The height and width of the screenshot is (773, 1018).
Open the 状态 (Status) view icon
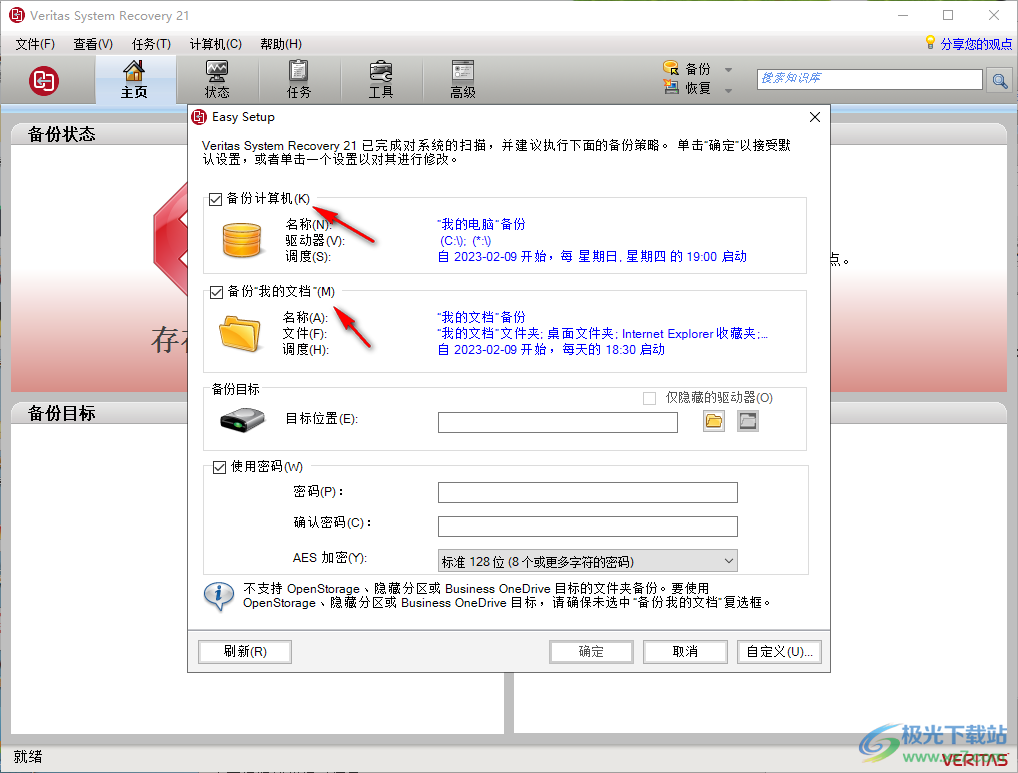217,79
